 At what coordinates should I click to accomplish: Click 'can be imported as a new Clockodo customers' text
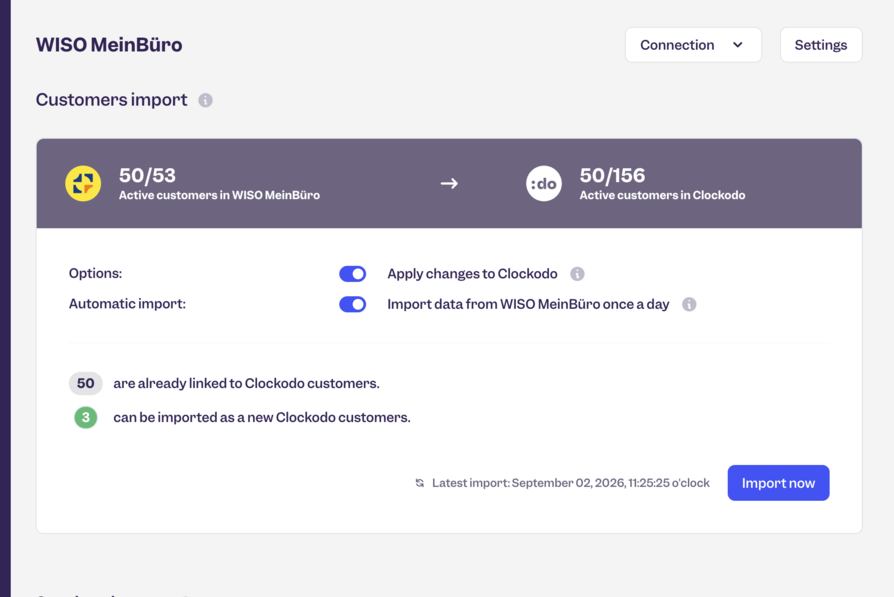262,417
